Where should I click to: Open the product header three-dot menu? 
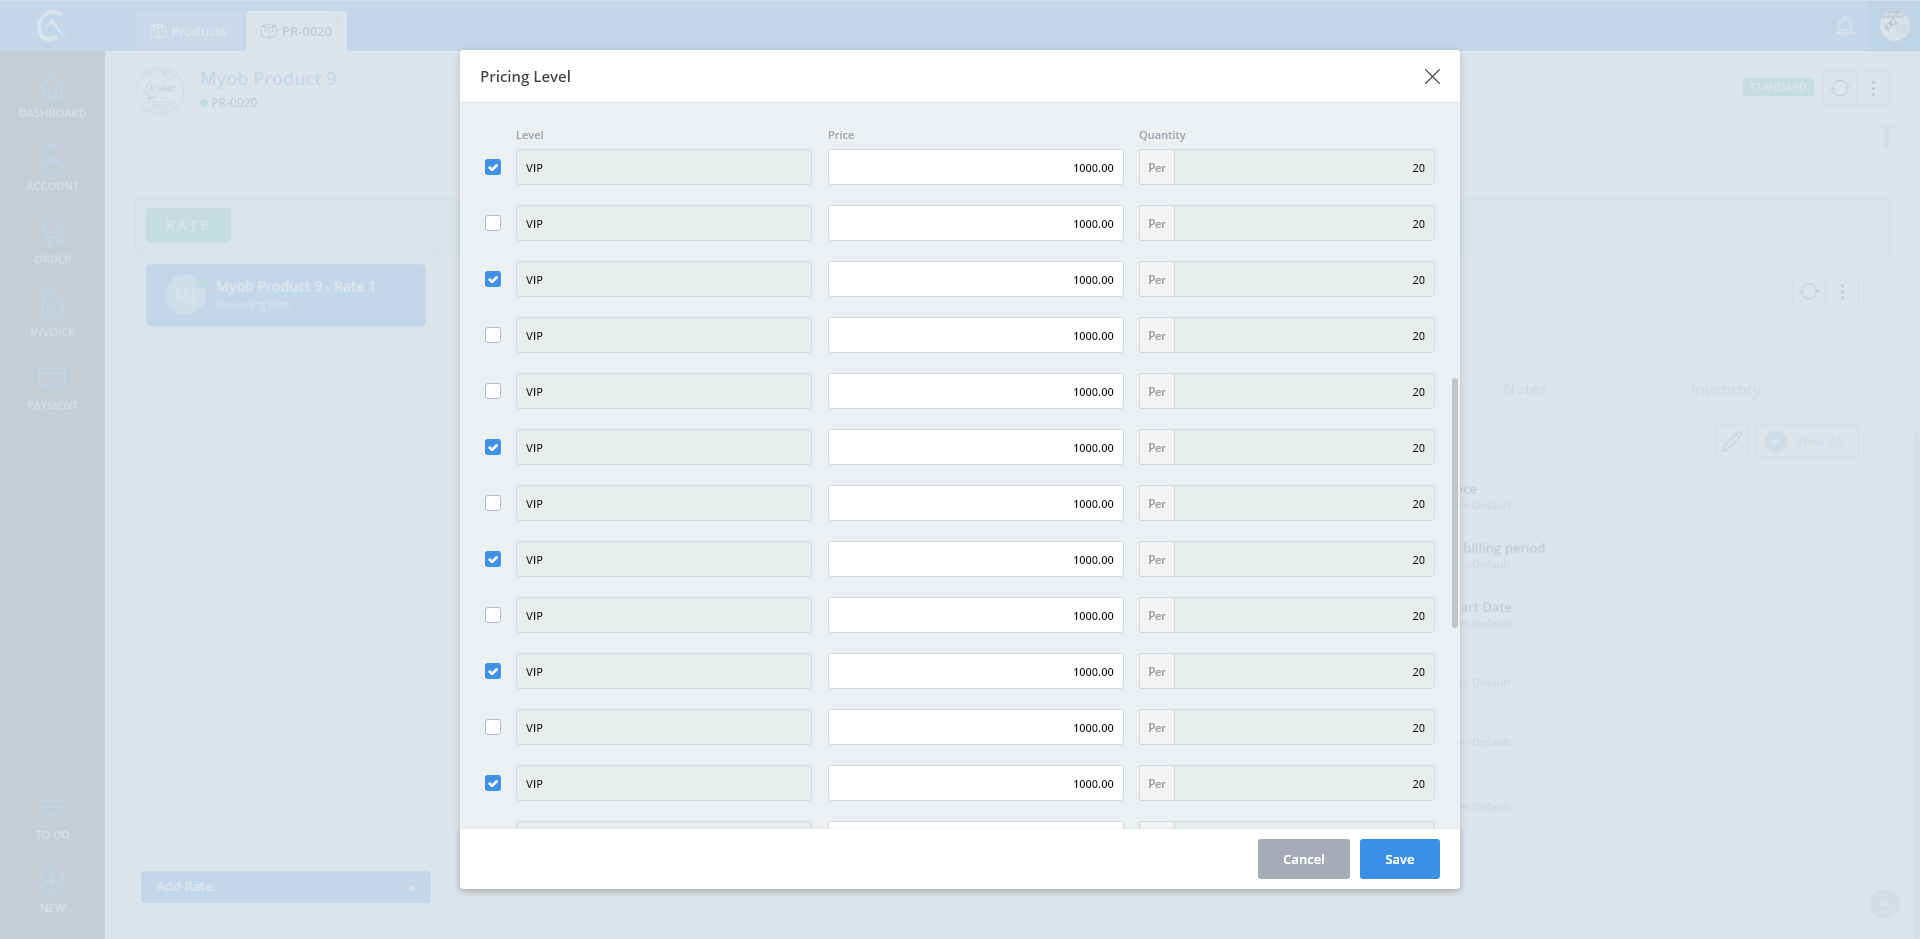tap(1873, 88)
